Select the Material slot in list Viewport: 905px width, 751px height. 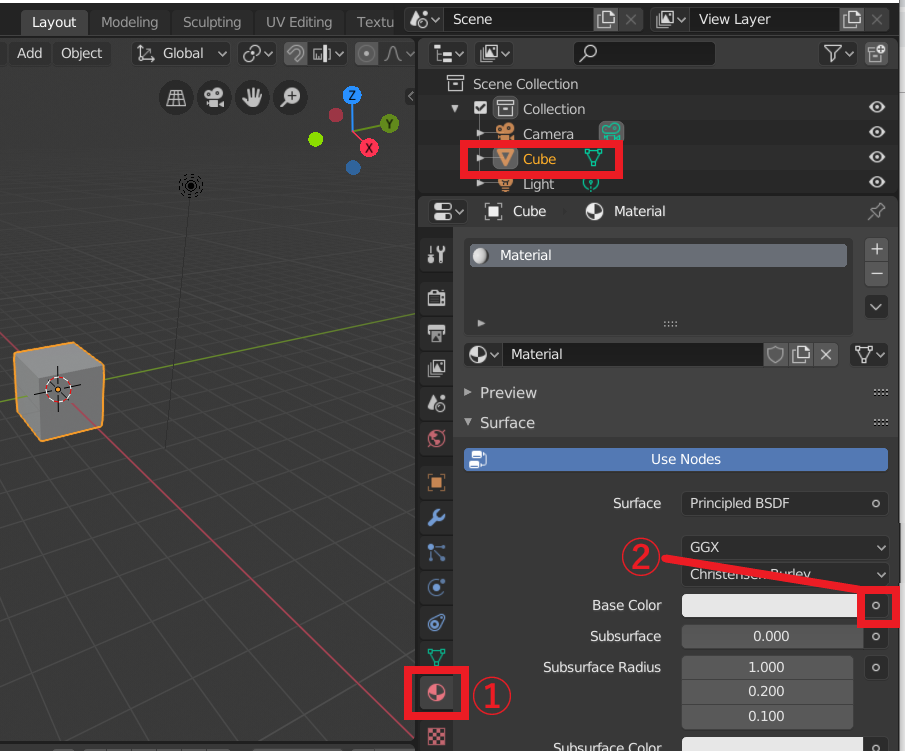(658, 255)
